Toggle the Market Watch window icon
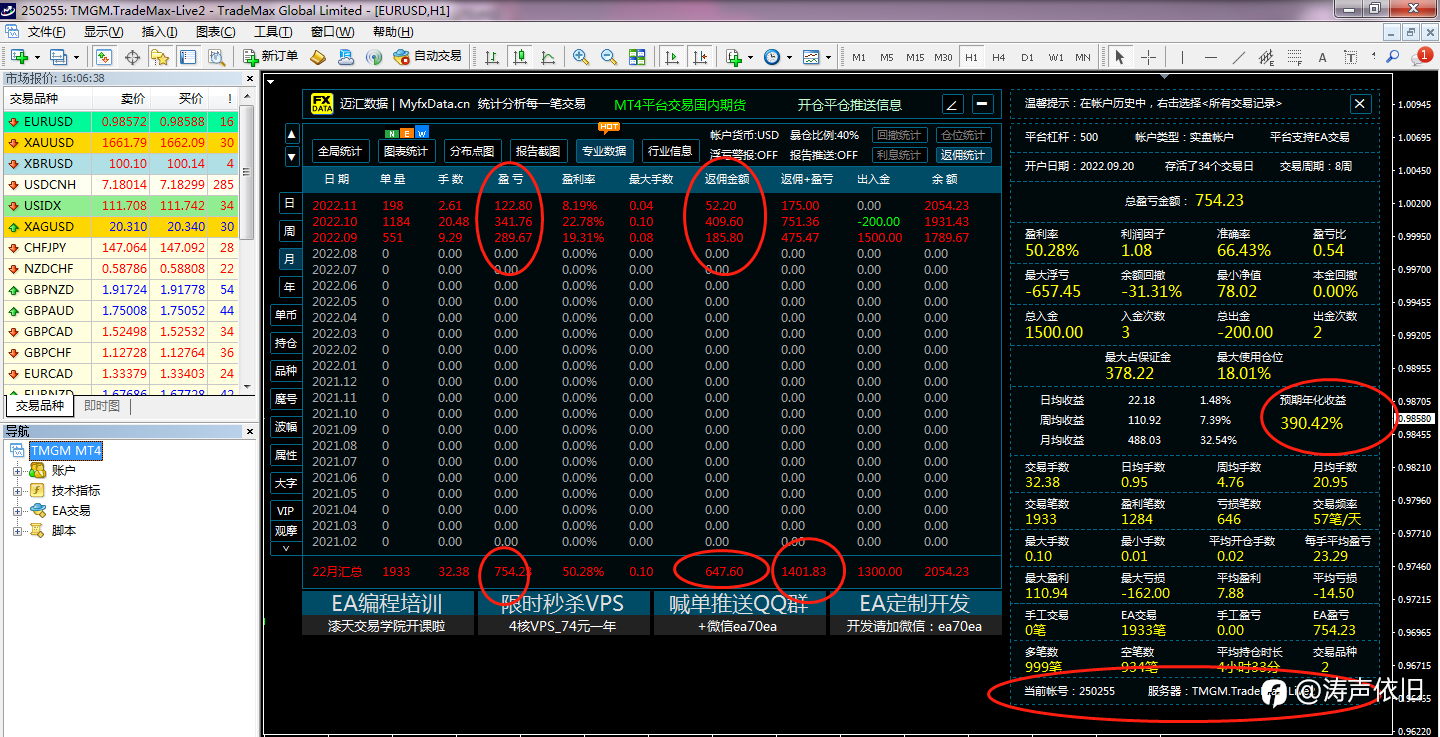Viewport: 1440px width, 737px height. coord(103,57)
